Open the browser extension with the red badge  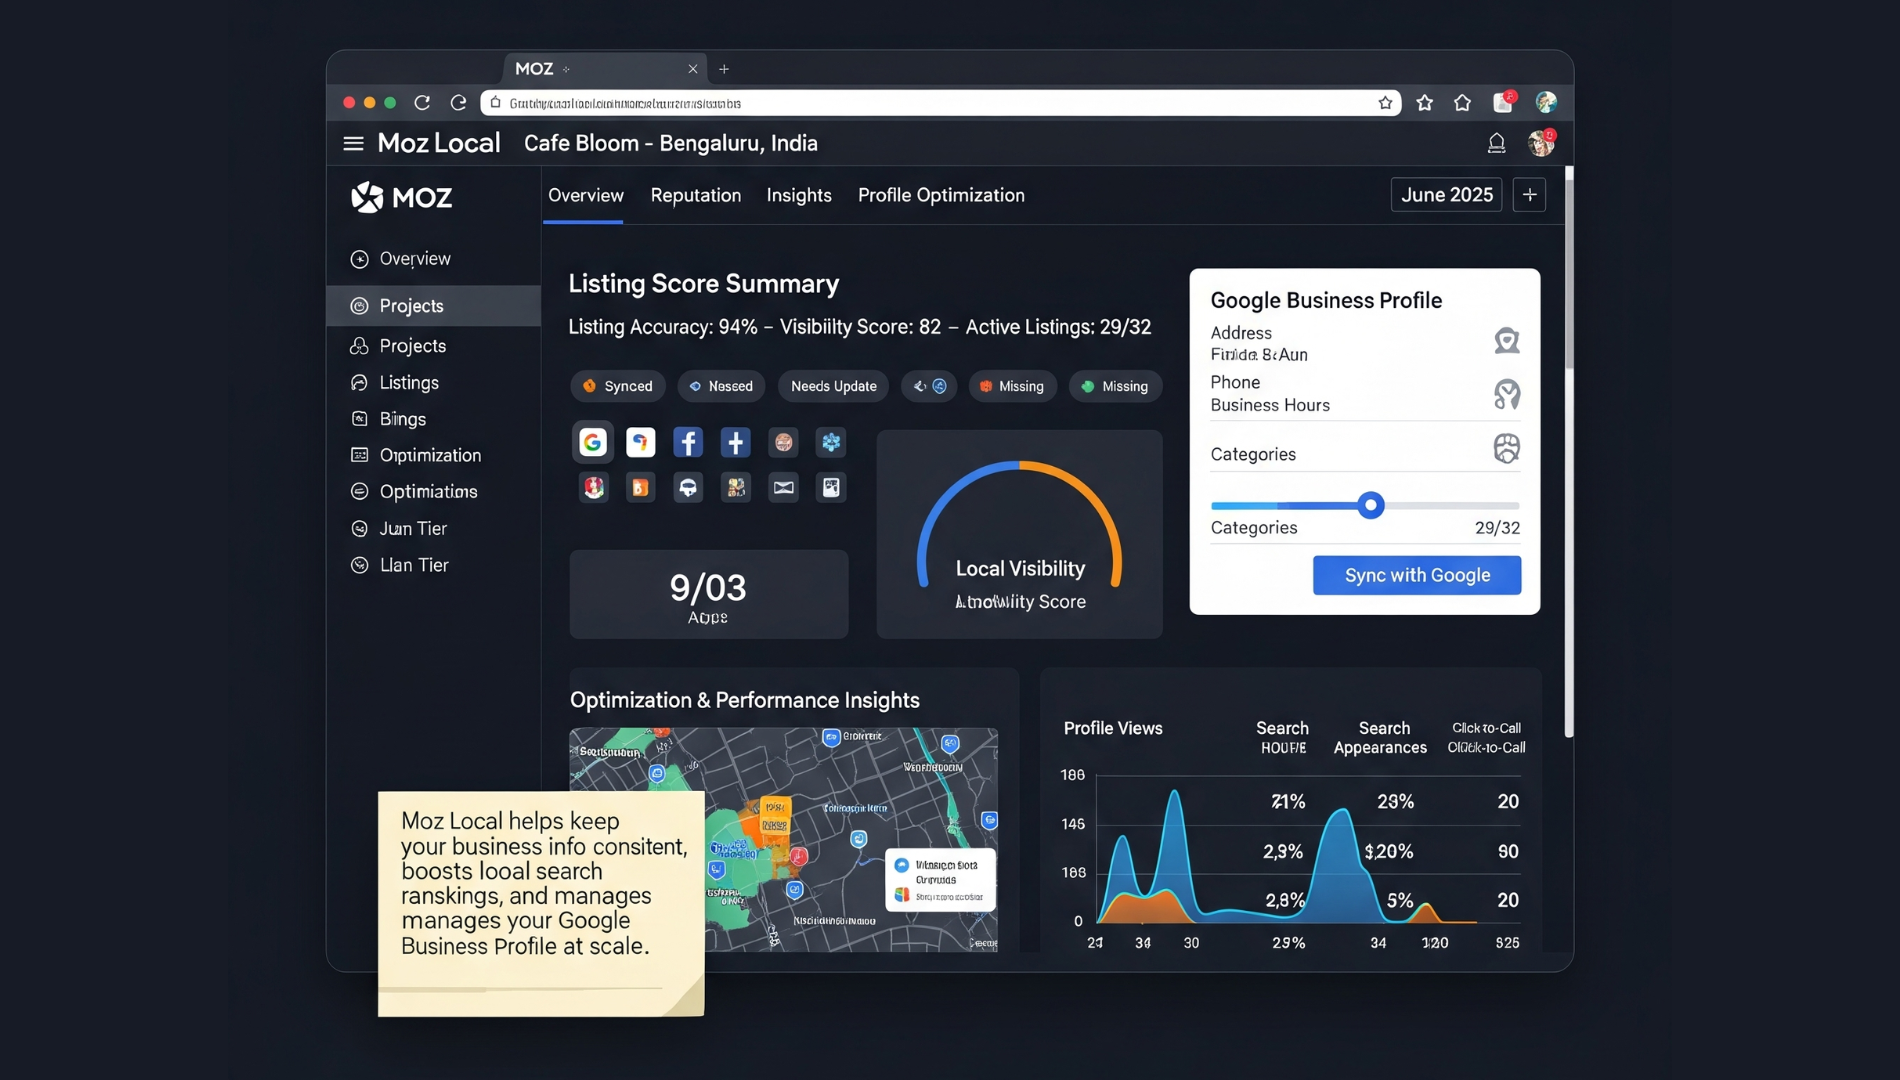click(x=1503, y=102)
